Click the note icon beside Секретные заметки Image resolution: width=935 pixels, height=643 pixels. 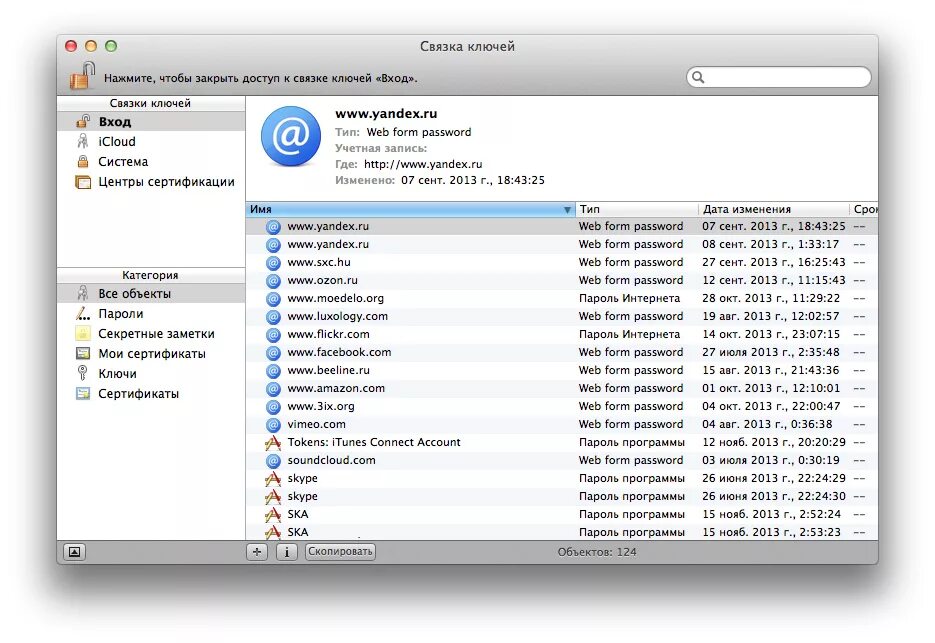pos(83,333)
